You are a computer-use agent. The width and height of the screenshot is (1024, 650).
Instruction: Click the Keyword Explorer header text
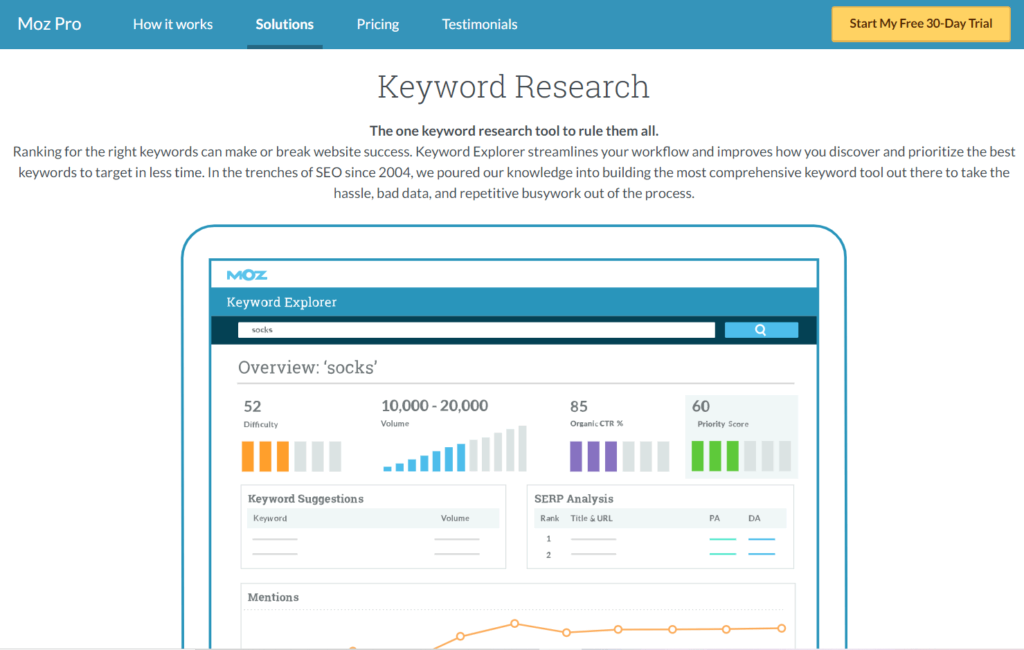pos(281,302)
